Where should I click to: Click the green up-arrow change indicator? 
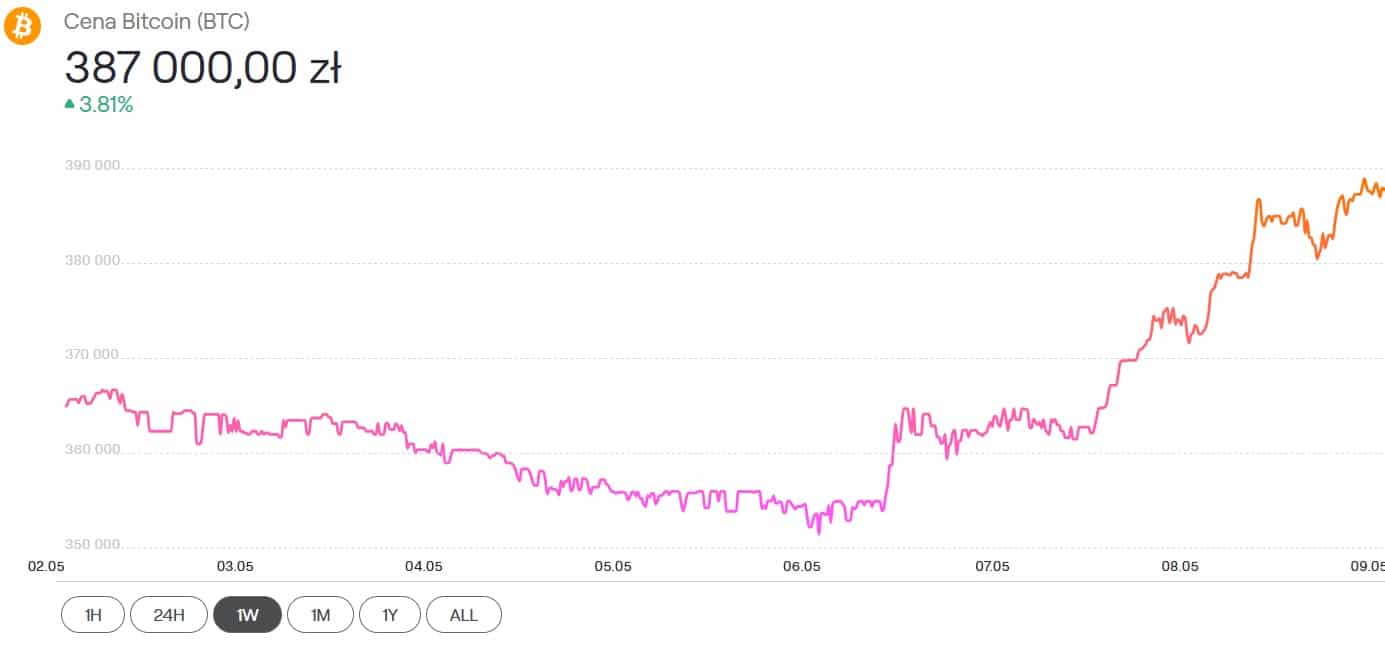(x=69, y=103)
